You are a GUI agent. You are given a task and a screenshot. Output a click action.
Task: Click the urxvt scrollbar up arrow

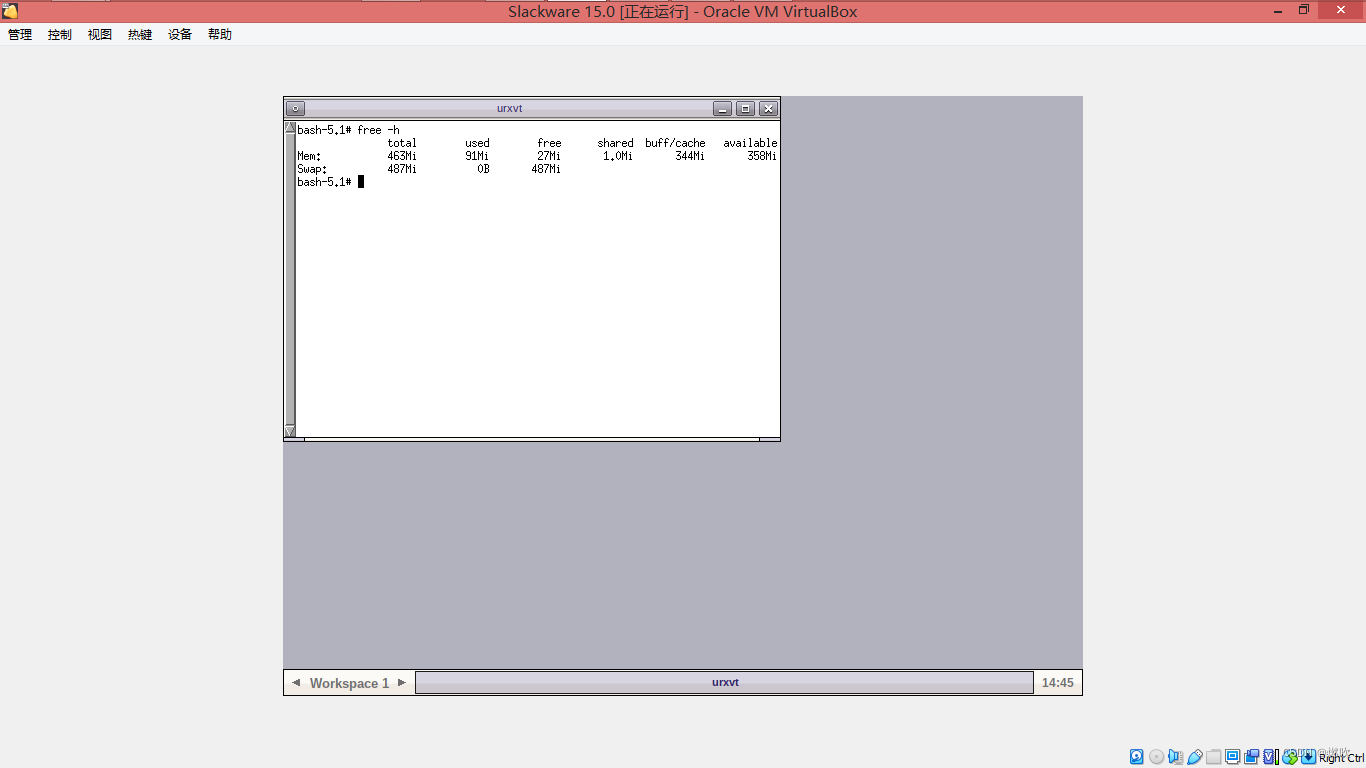tap(290, 128)
